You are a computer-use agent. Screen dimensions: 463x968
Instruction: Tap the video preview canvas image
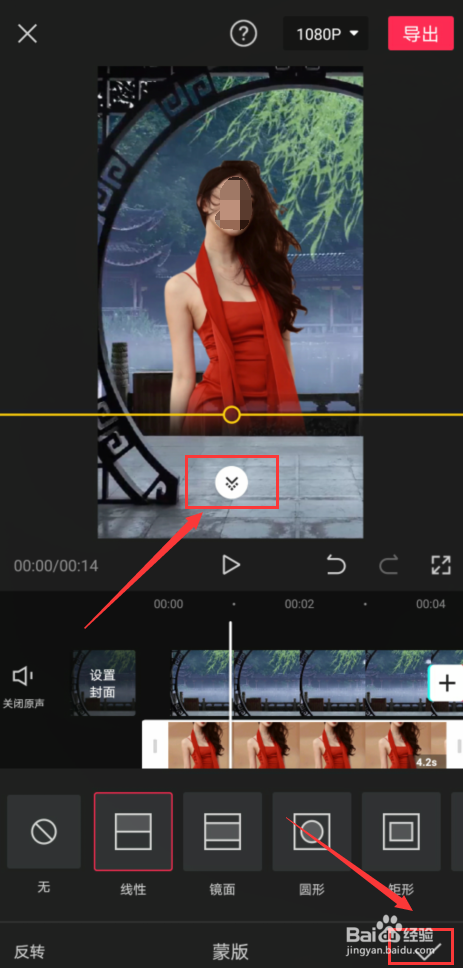(230, 302)
